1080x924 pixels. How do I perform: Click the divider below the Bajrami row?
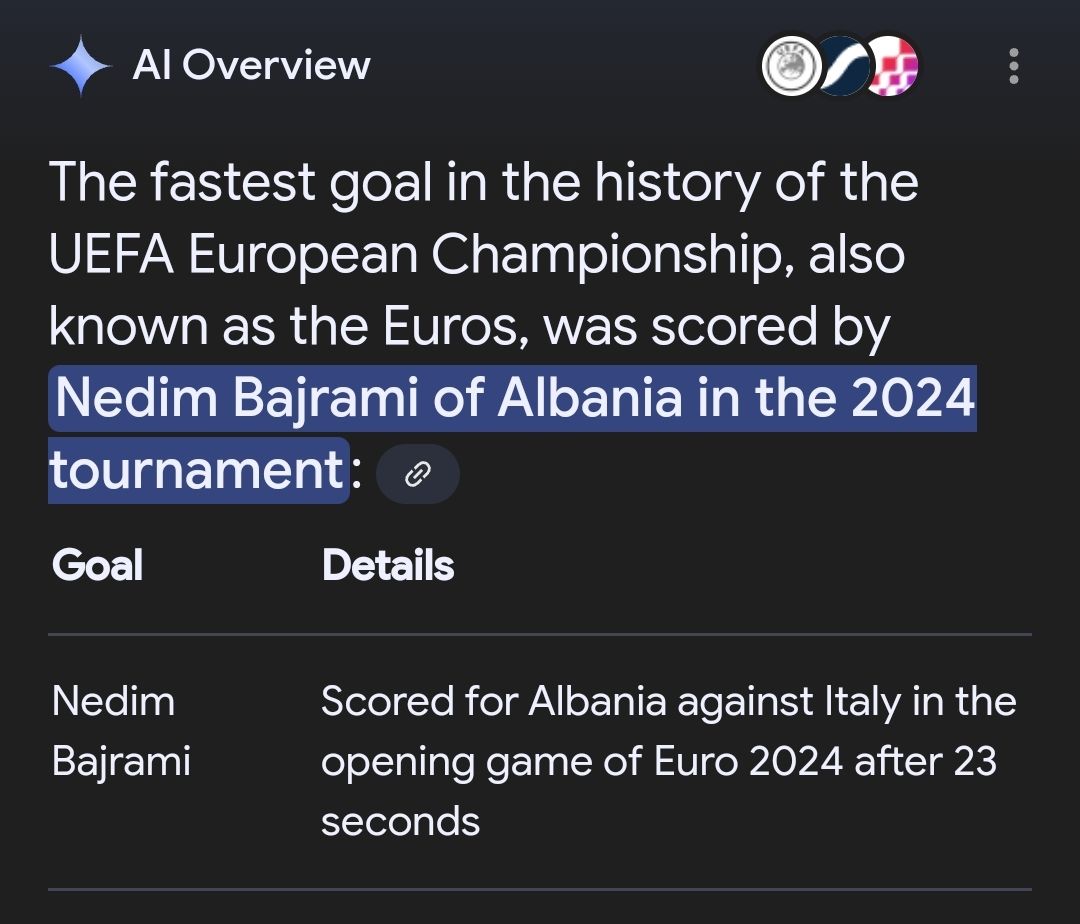tap(540, 890)
